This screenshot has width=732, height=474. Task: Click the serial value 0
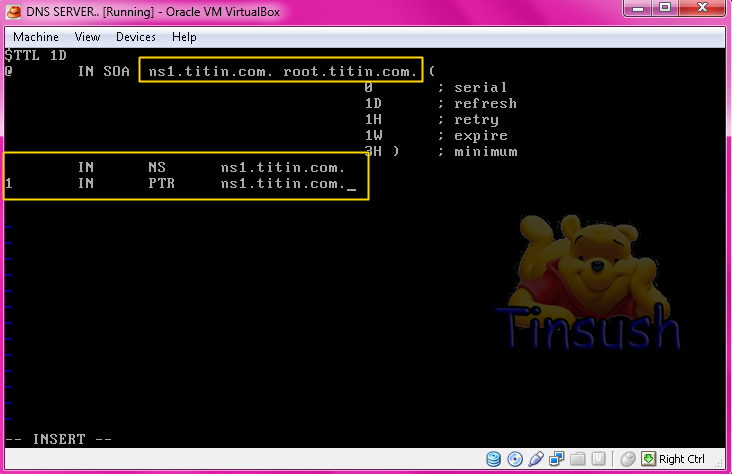point(368,87)
